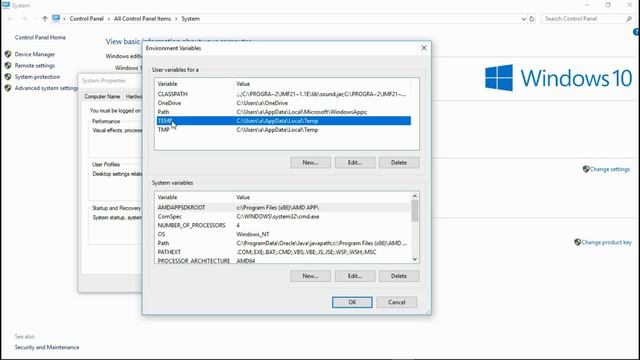Select ComSpec system variable row

[x=284, y=216]
